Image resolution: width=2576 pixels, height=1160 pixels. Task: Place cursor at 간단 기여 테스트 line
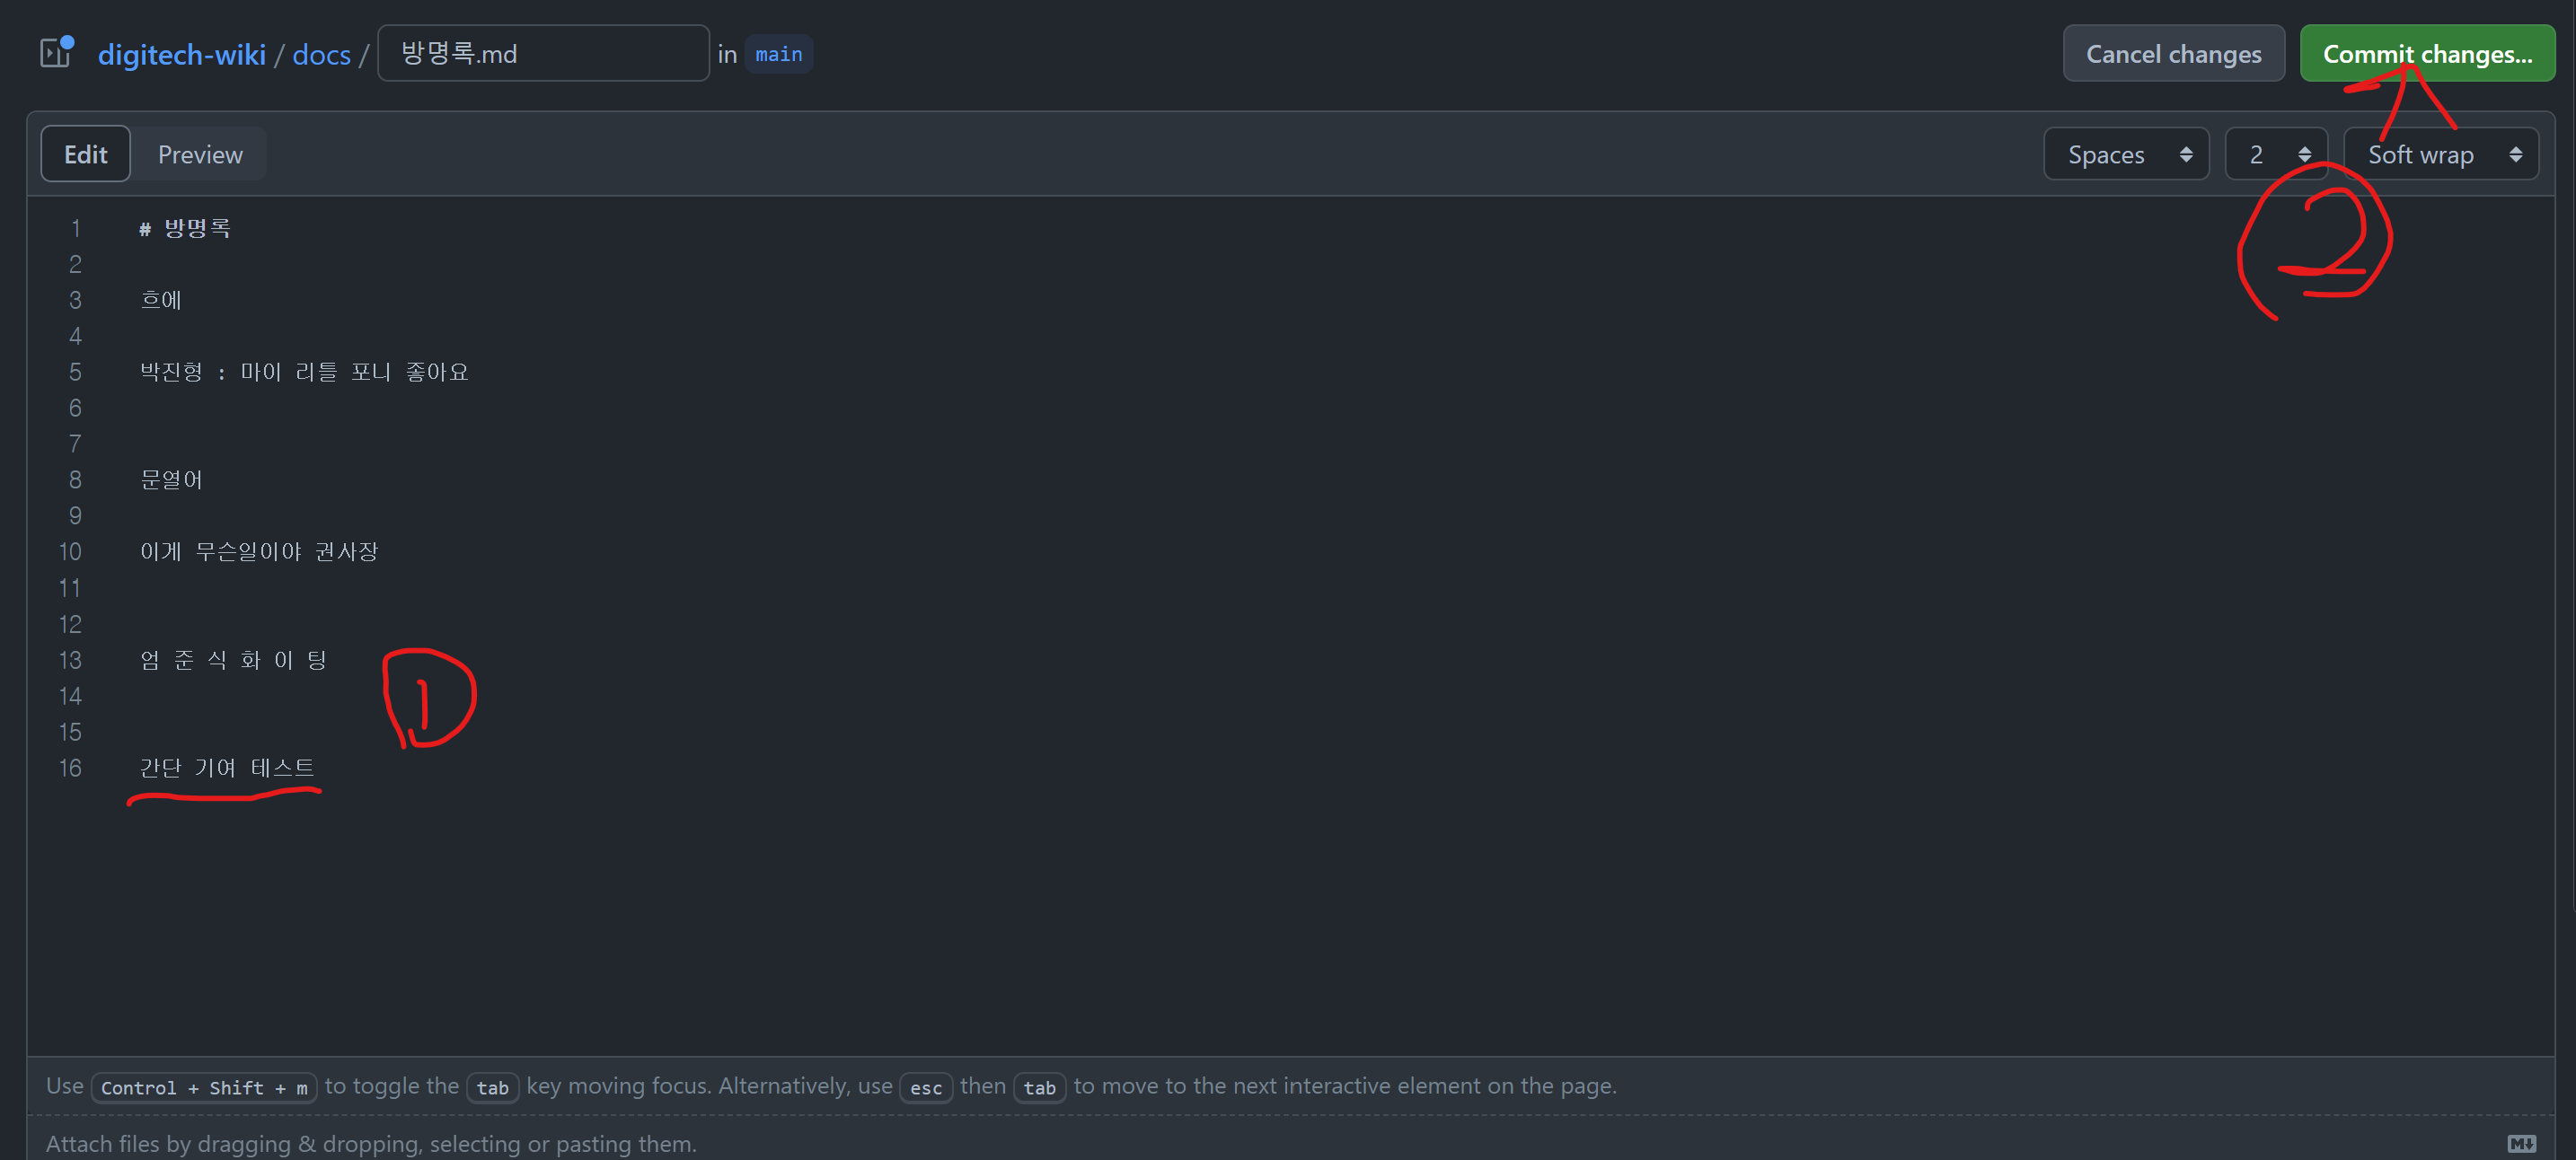(x=227, y=767)
